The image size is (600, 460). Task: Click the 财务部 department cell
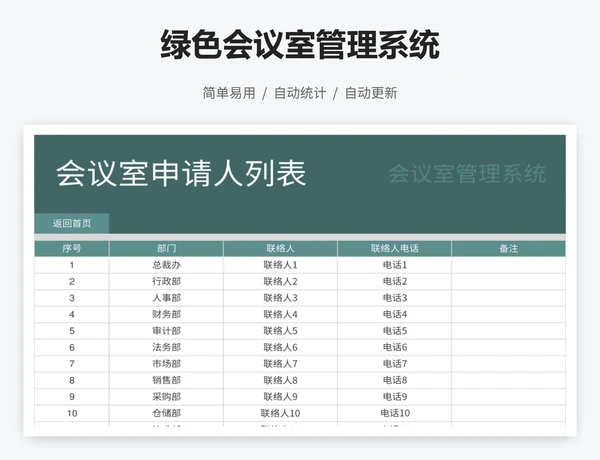click(166, 314)
